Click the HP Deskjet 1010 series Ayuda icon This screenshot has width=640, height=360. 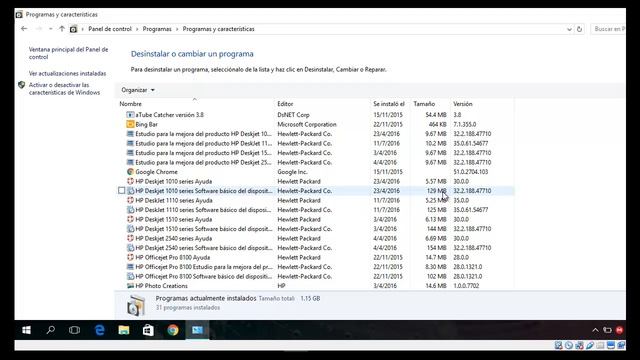(x=130, y=181)
